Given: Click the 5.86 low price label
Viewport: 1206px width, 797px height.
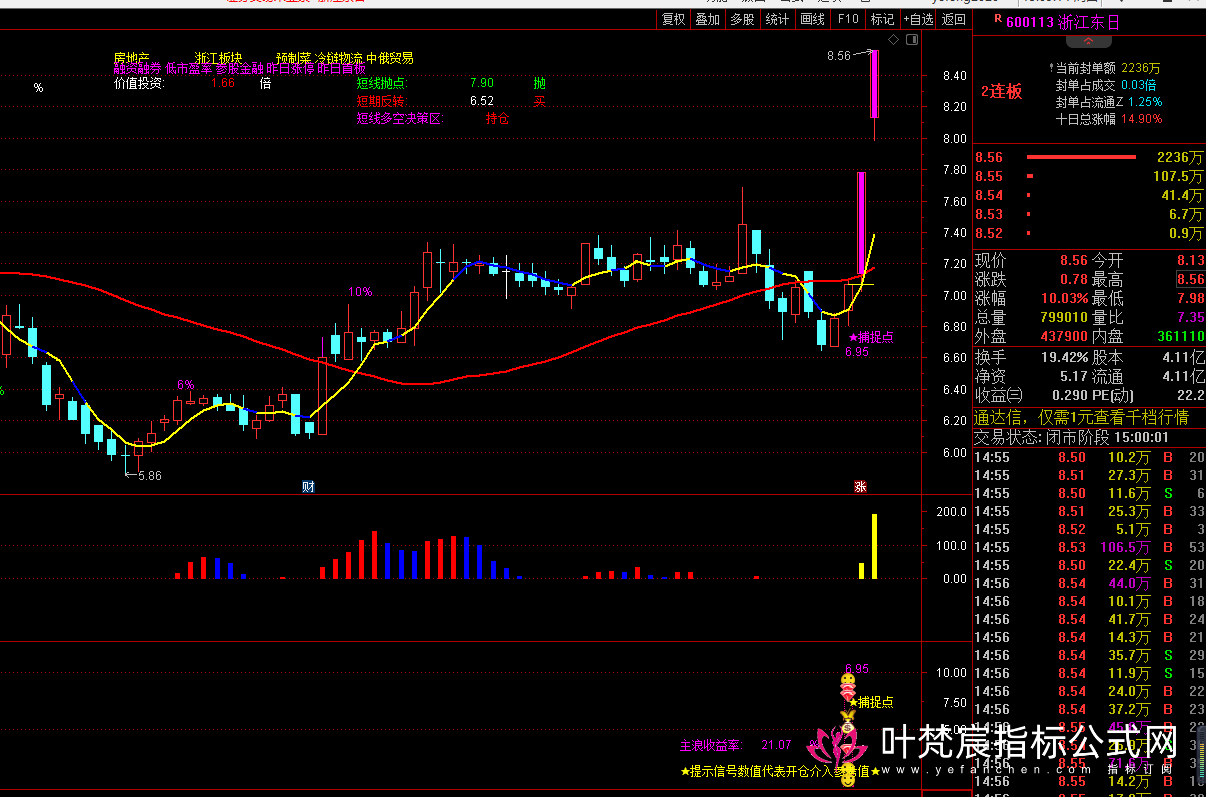Looking at the screenshot, I should [150, 476].
